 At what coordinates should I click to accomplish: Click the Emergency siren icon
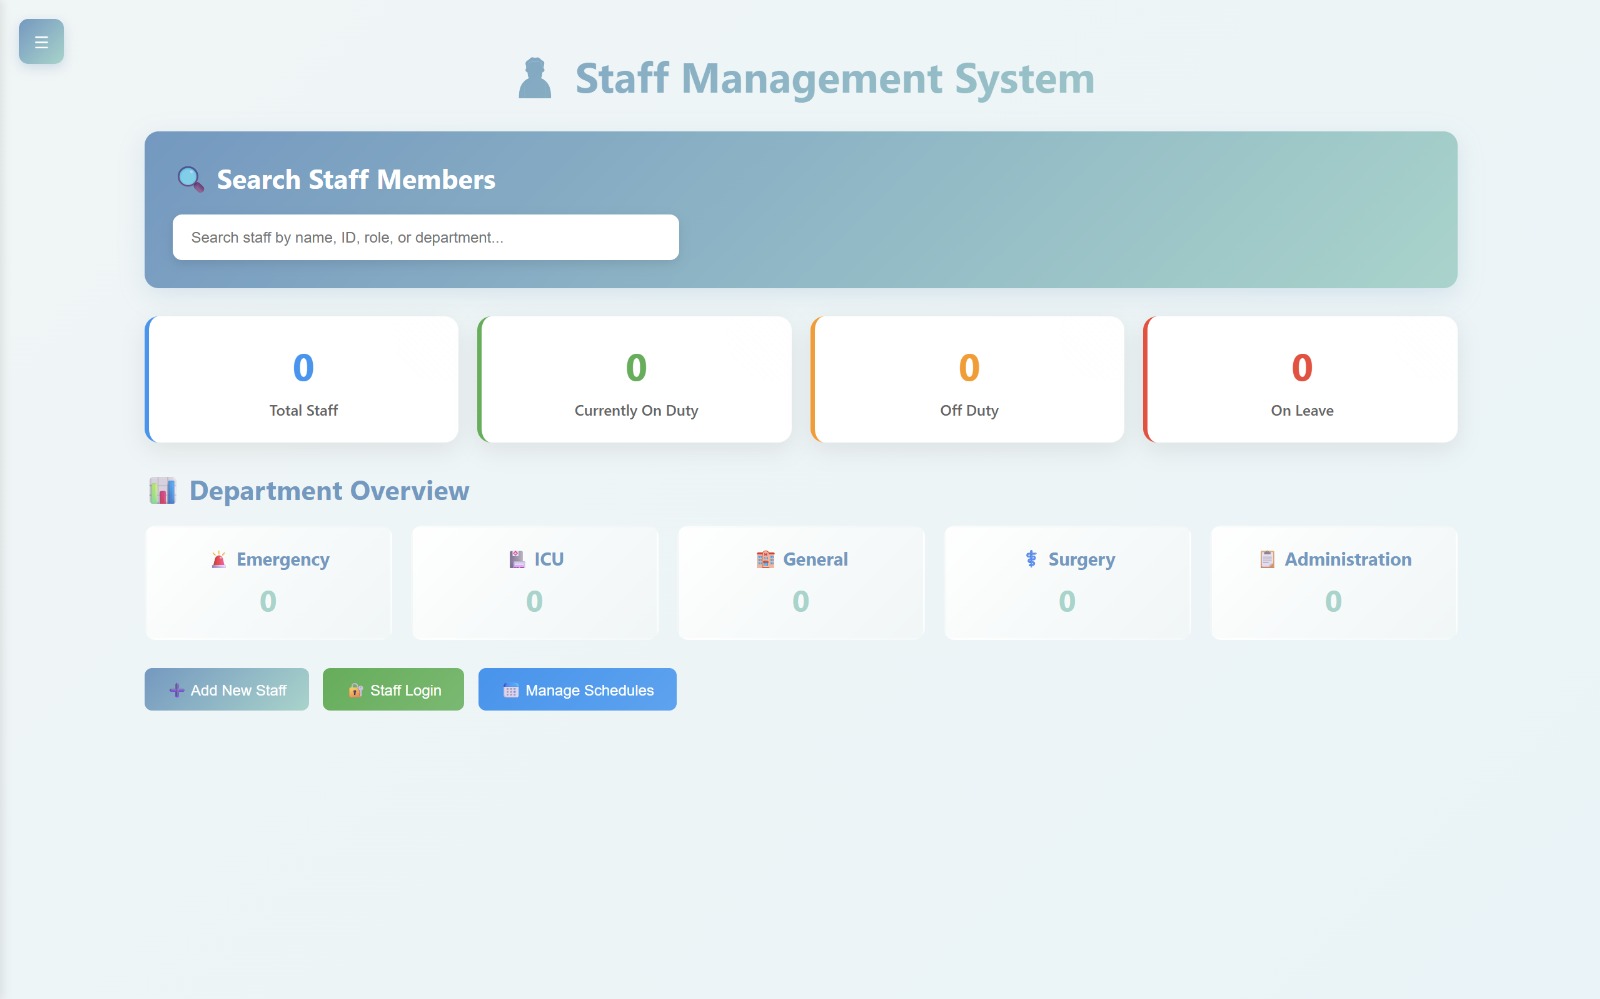pyautogui.click(x=219, y=560)
